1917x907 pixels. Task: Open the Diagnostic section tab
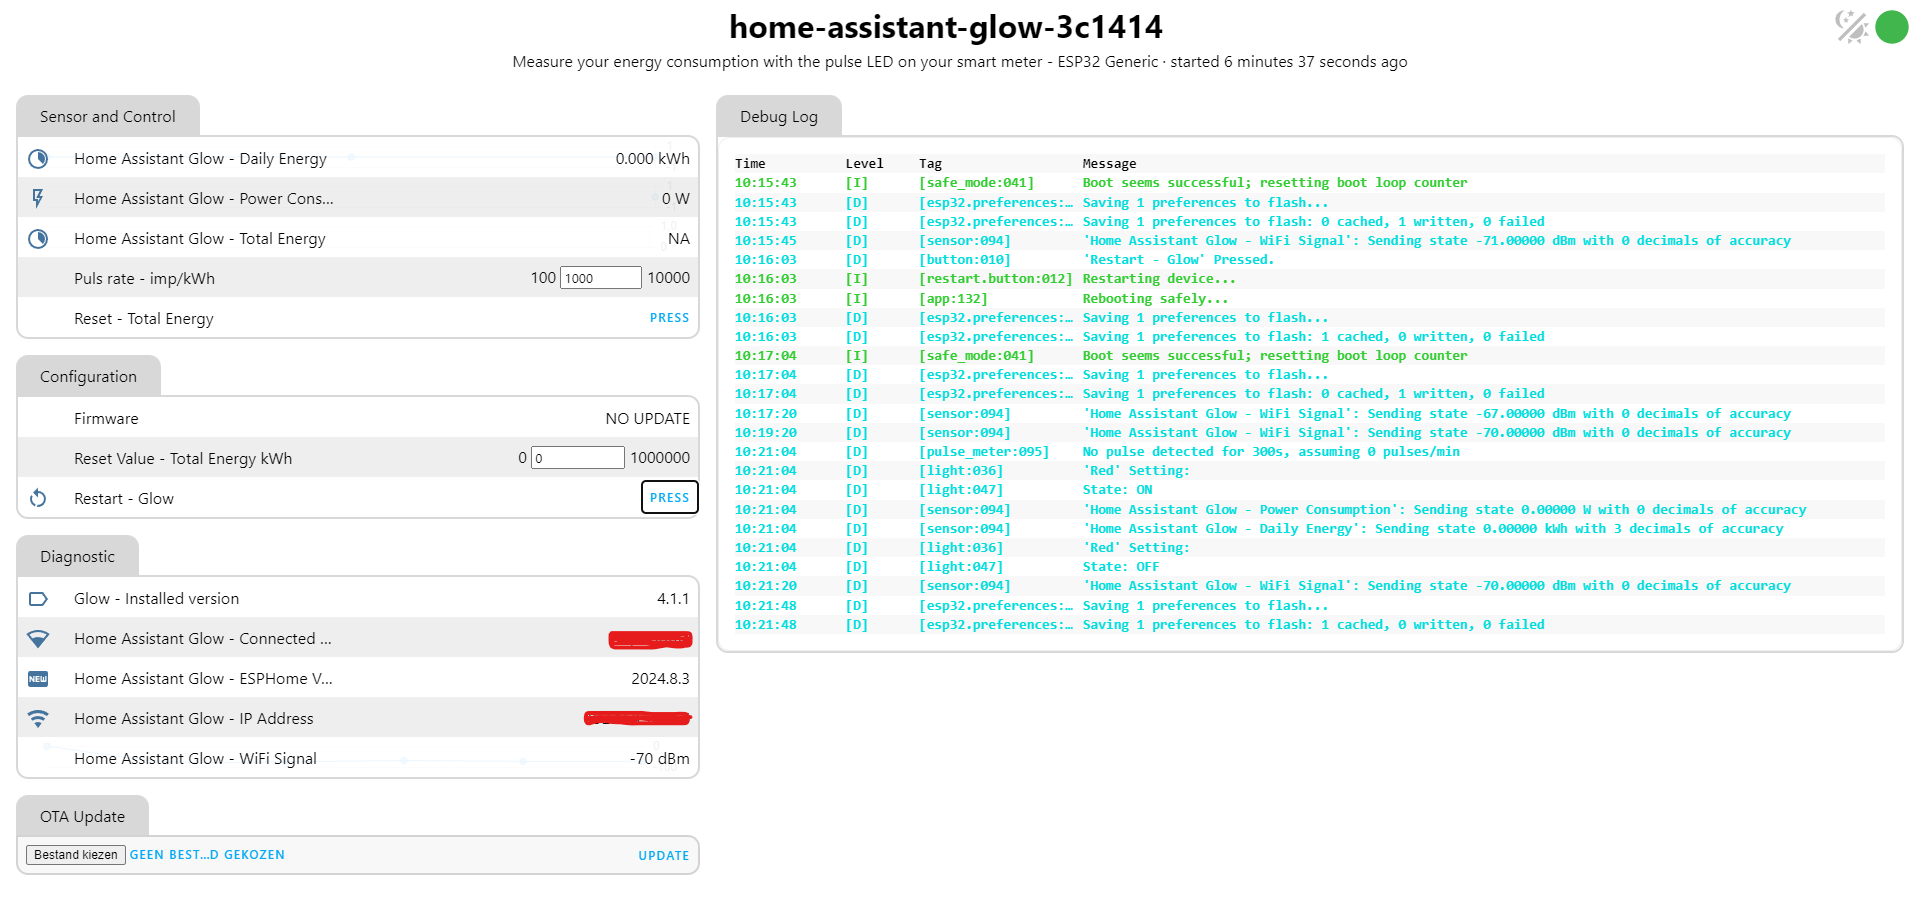coord(77,556)
